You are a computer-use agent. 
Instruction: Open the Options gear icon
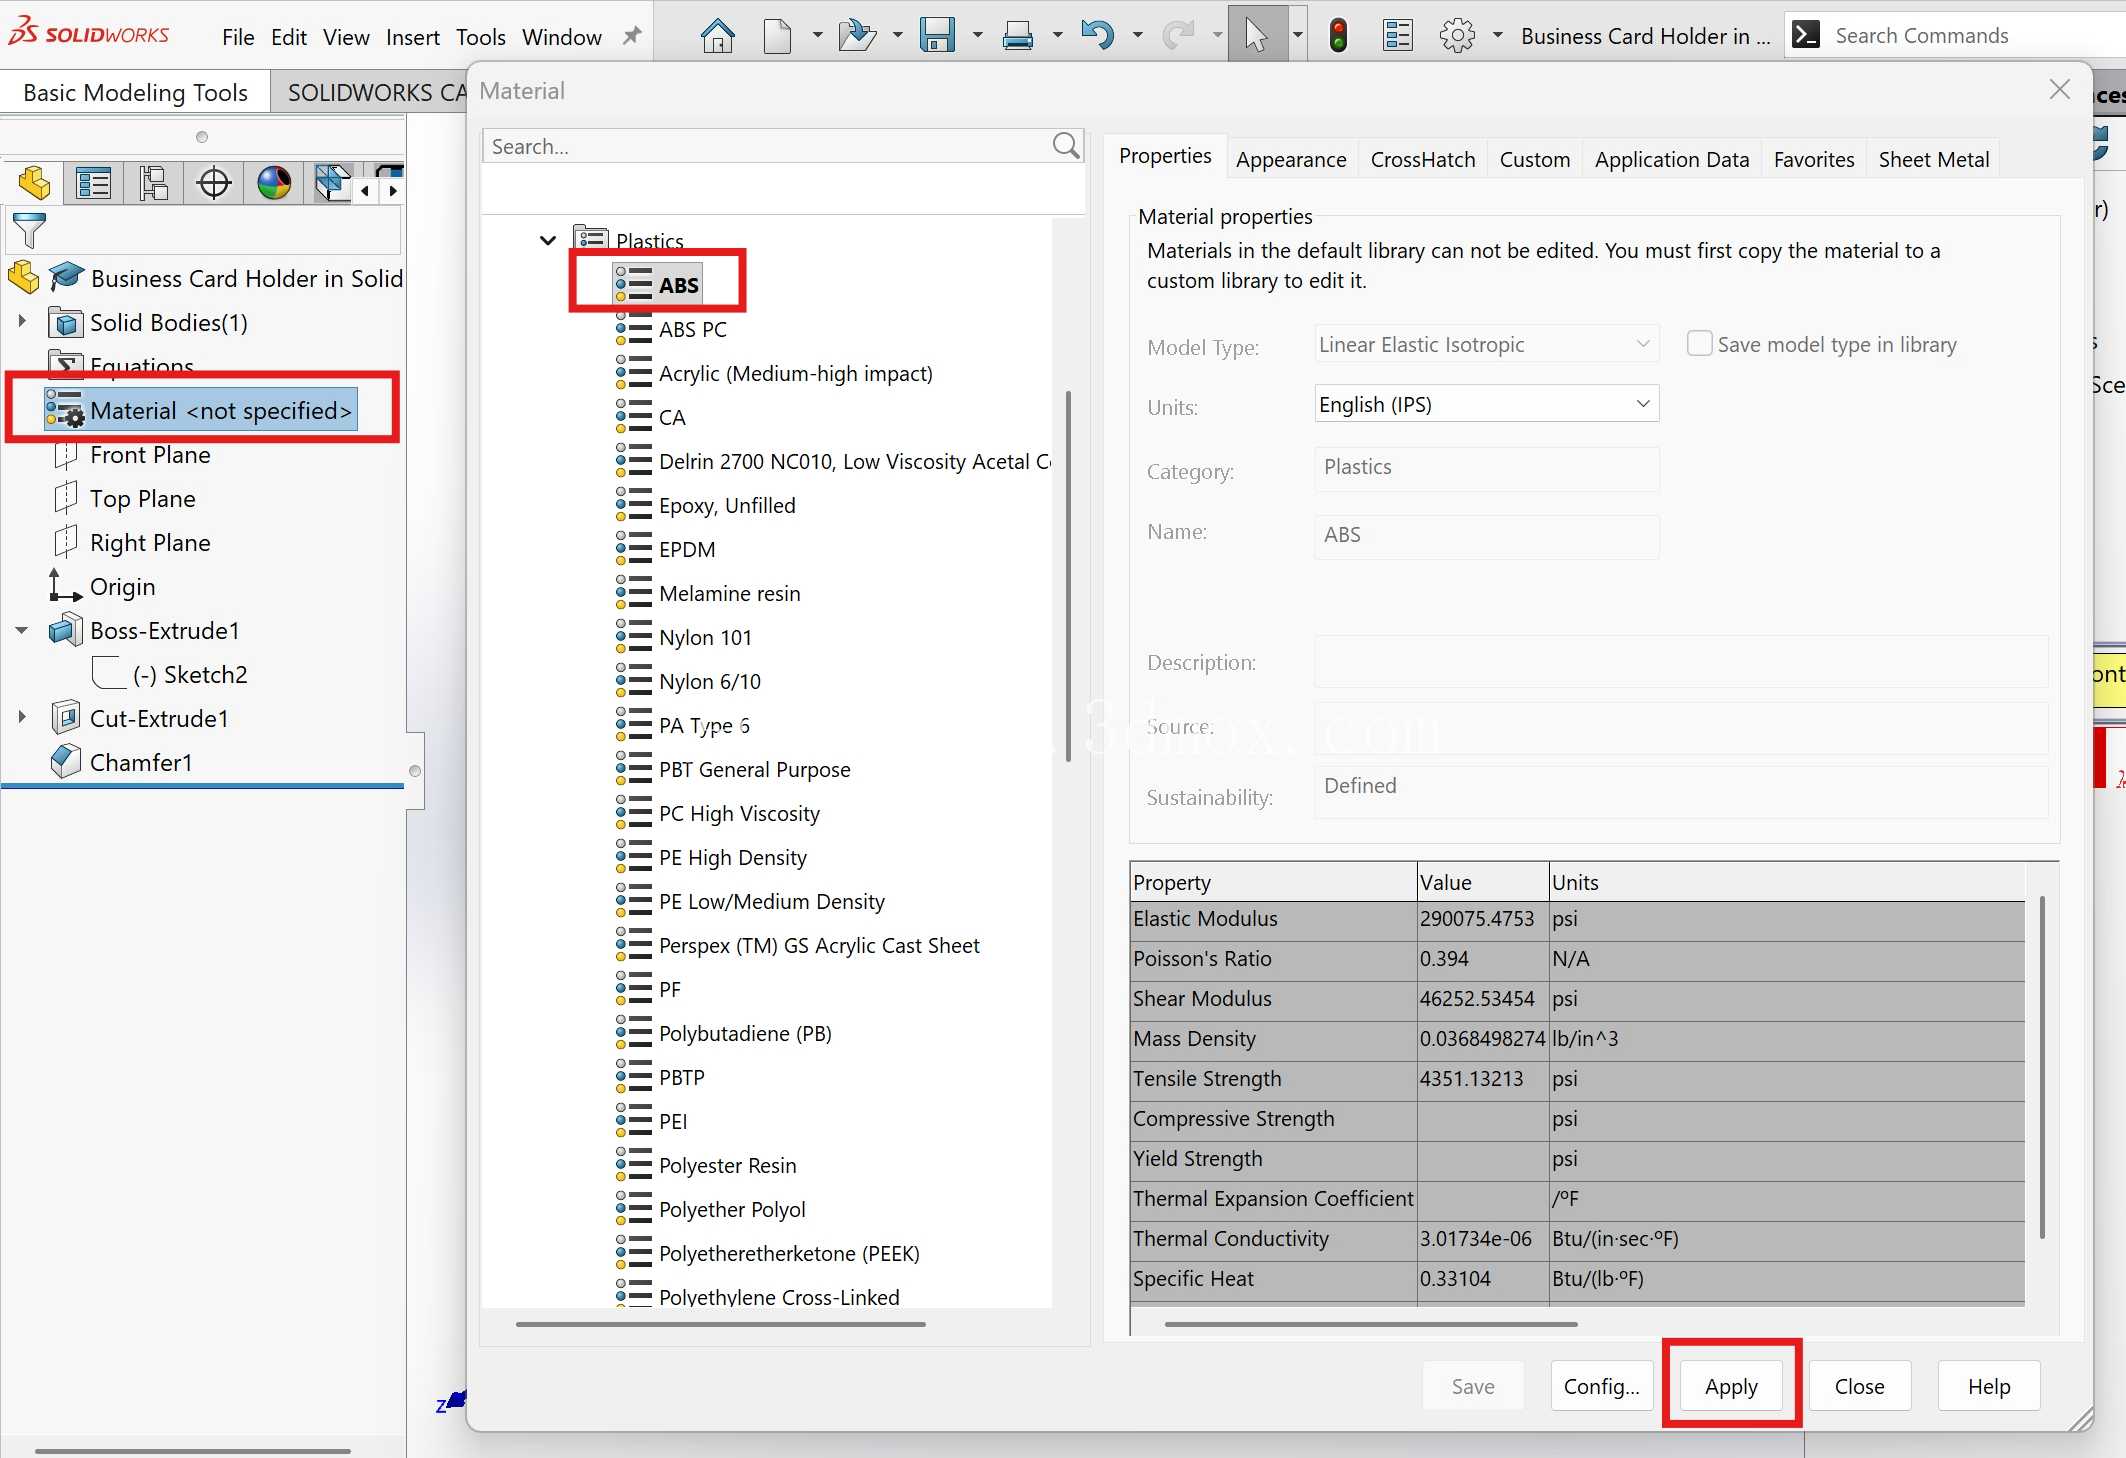point(1457,36)
